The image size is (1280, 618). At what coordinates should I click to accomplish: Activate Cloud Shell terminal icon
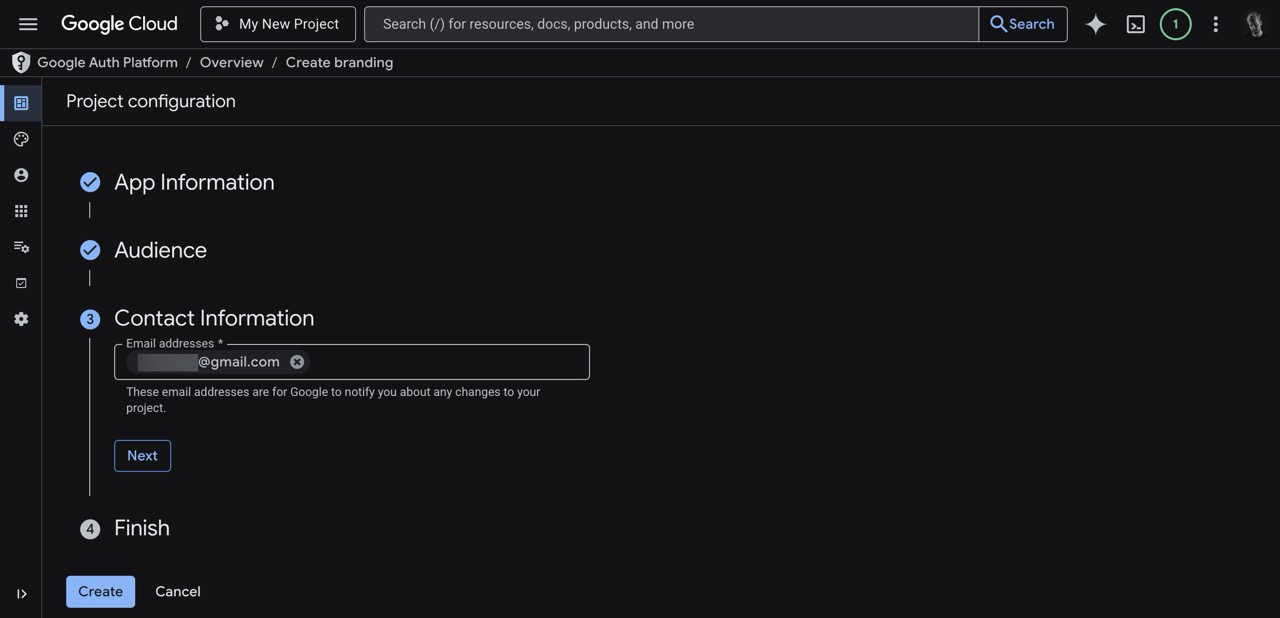click(x=1136, y=24)
